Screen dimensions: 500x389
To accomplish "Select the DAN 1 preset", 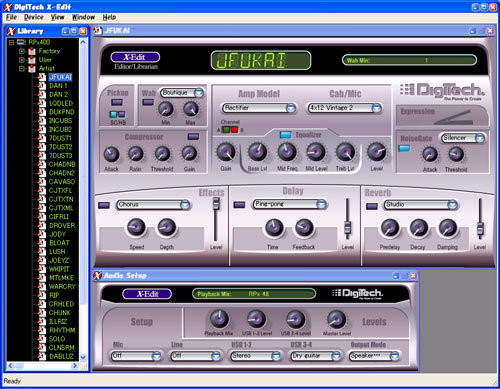I will [x=58, y=86].
